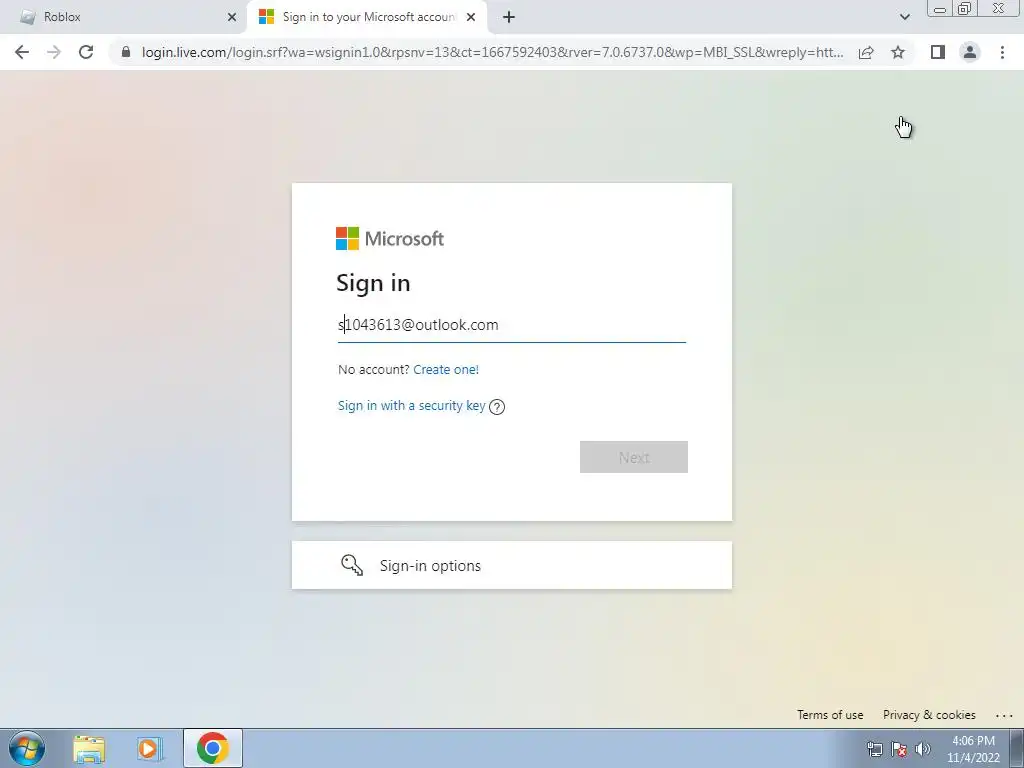Click the browser forward arrow
This screenshot has height=768, width=1024.
(x=54, y=52)
